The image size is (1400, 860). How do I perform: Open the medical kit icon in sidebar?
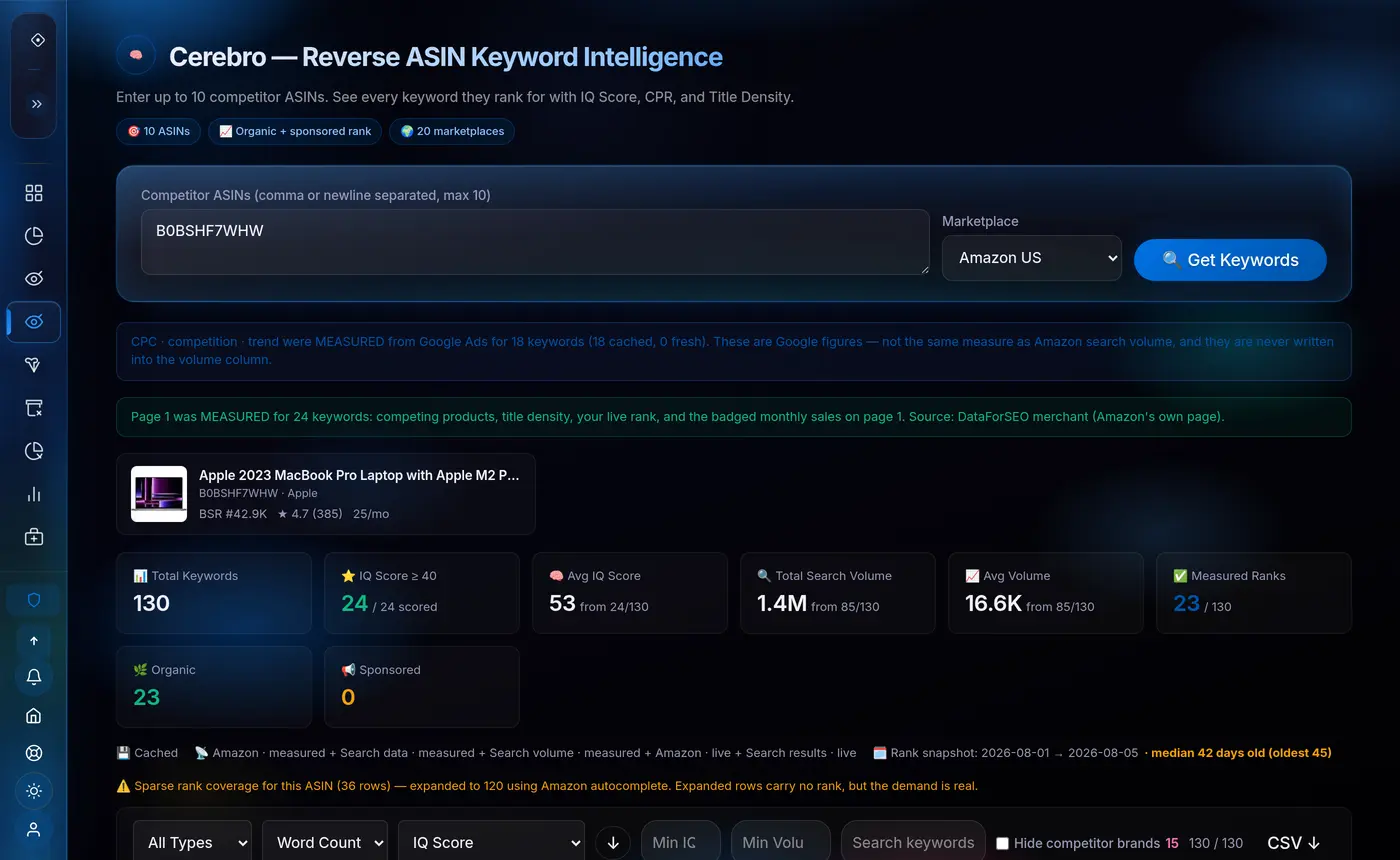tap(34, 537)
